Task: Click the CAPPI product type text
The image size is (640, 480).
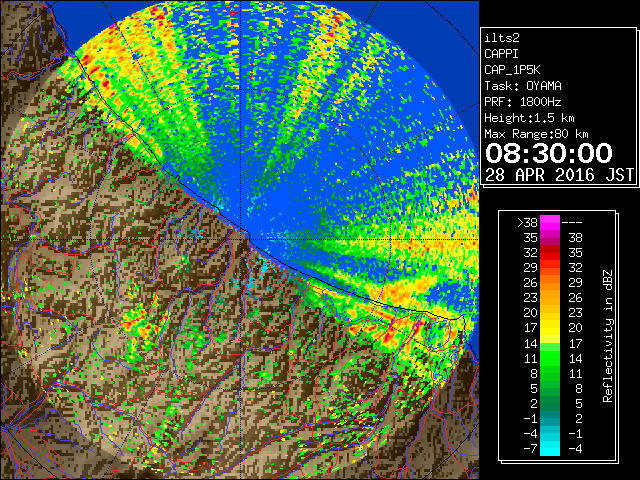Action: point(501,54)
